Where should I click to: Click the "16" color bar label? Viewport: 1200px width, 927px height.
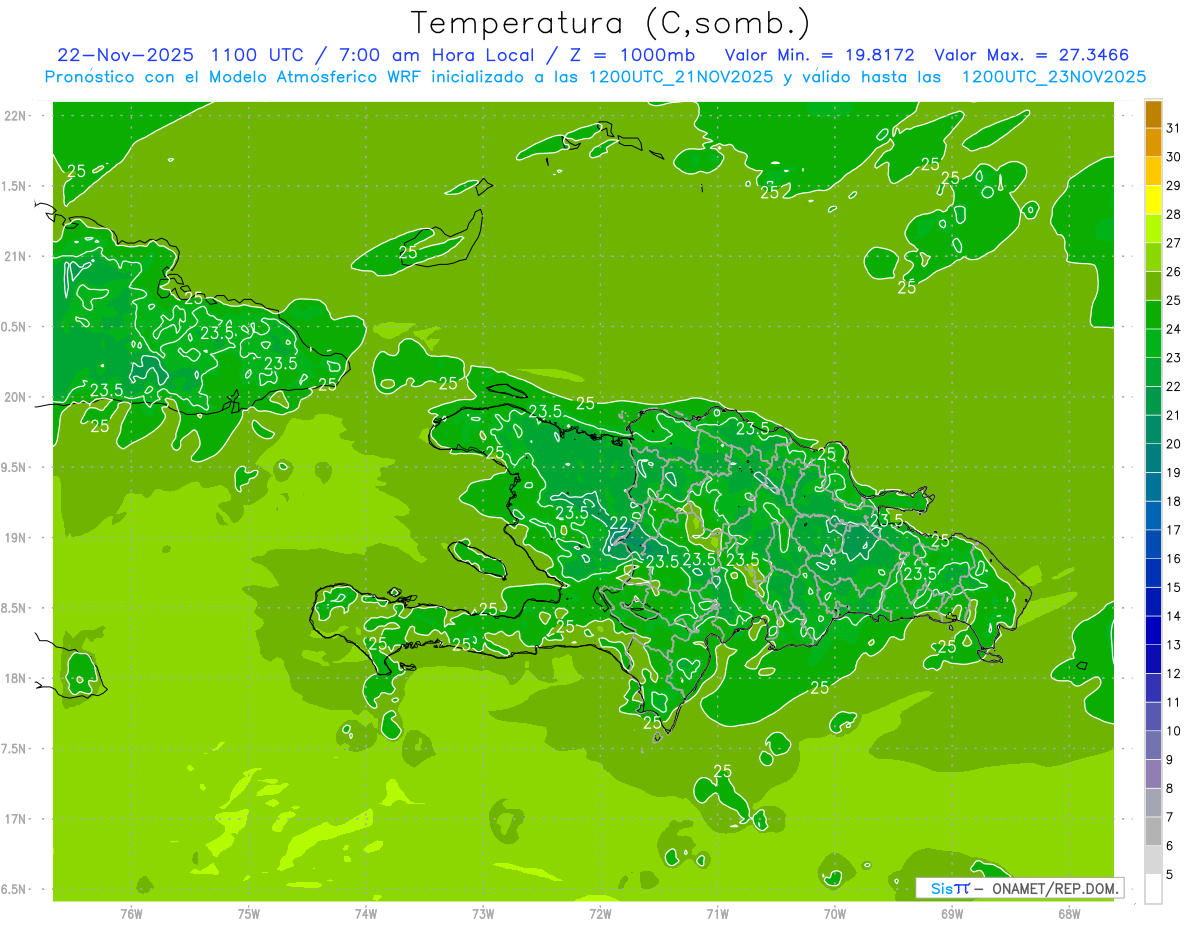tap(1174, 559)
